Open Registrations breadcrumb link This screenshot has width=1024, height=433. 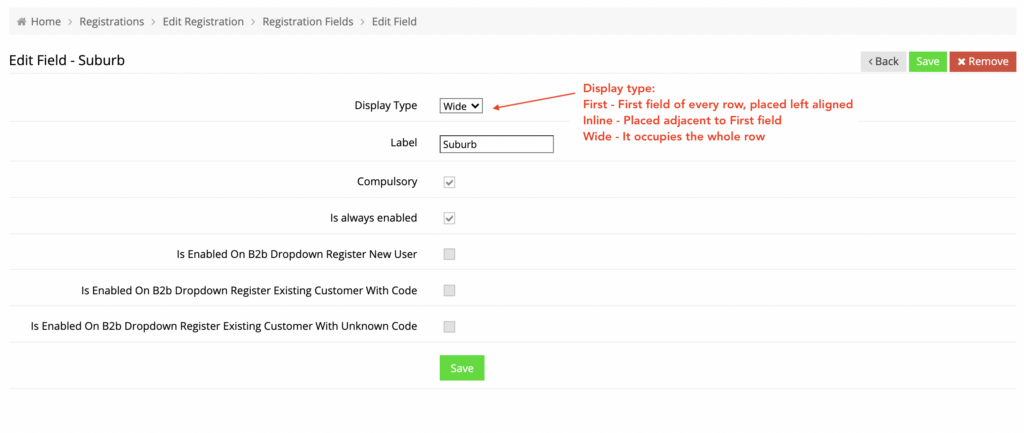tap(112, 22)
